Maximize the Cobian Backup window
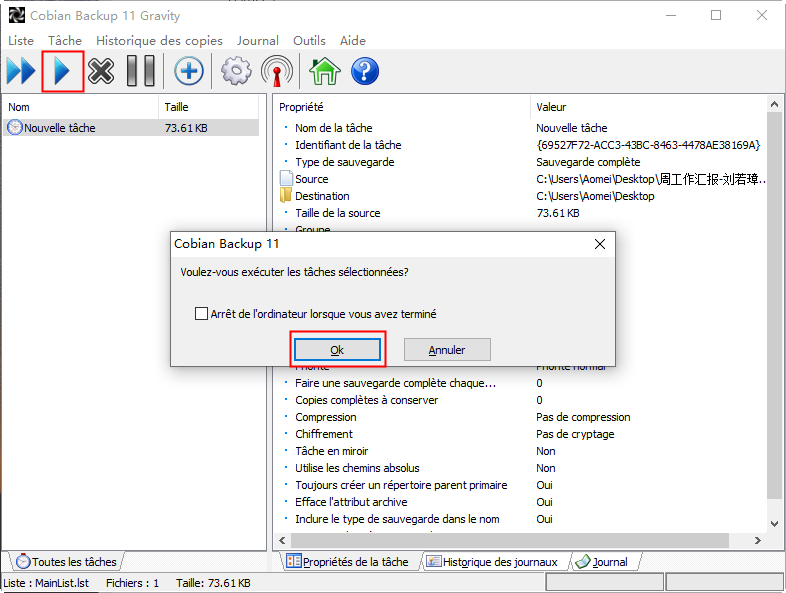786x593 pixels. (716, 16)
